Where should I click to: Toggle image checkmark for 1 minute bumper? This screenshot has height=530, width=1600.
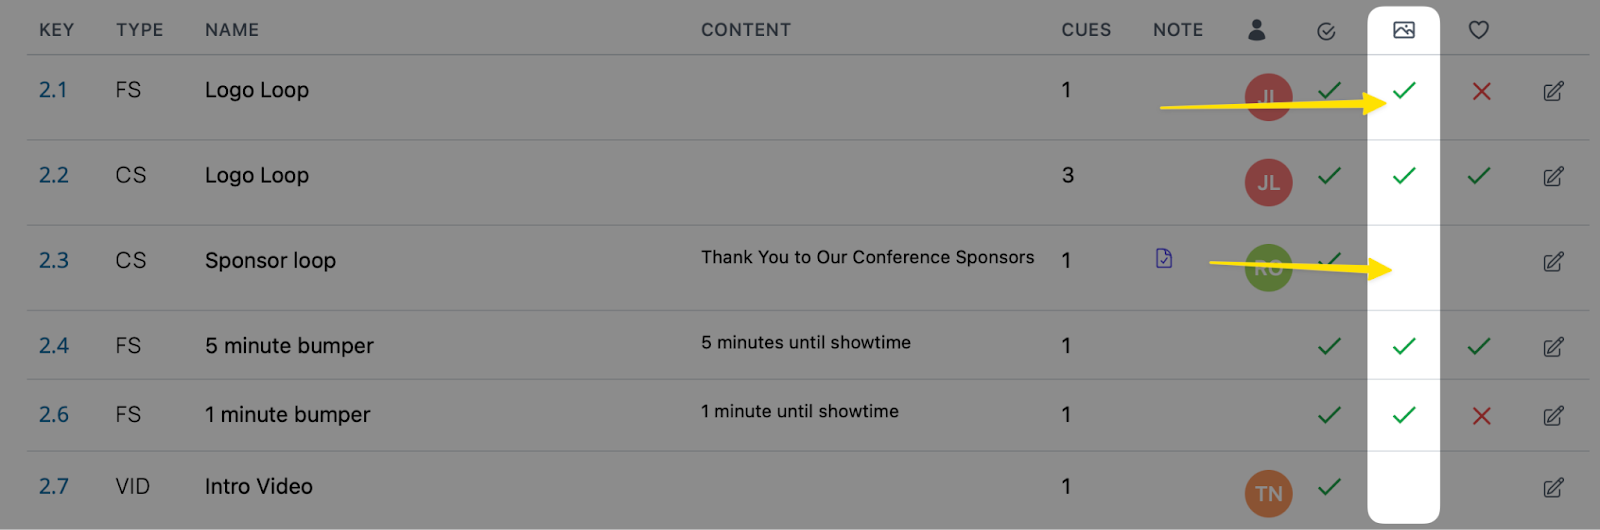point(1404,414)
